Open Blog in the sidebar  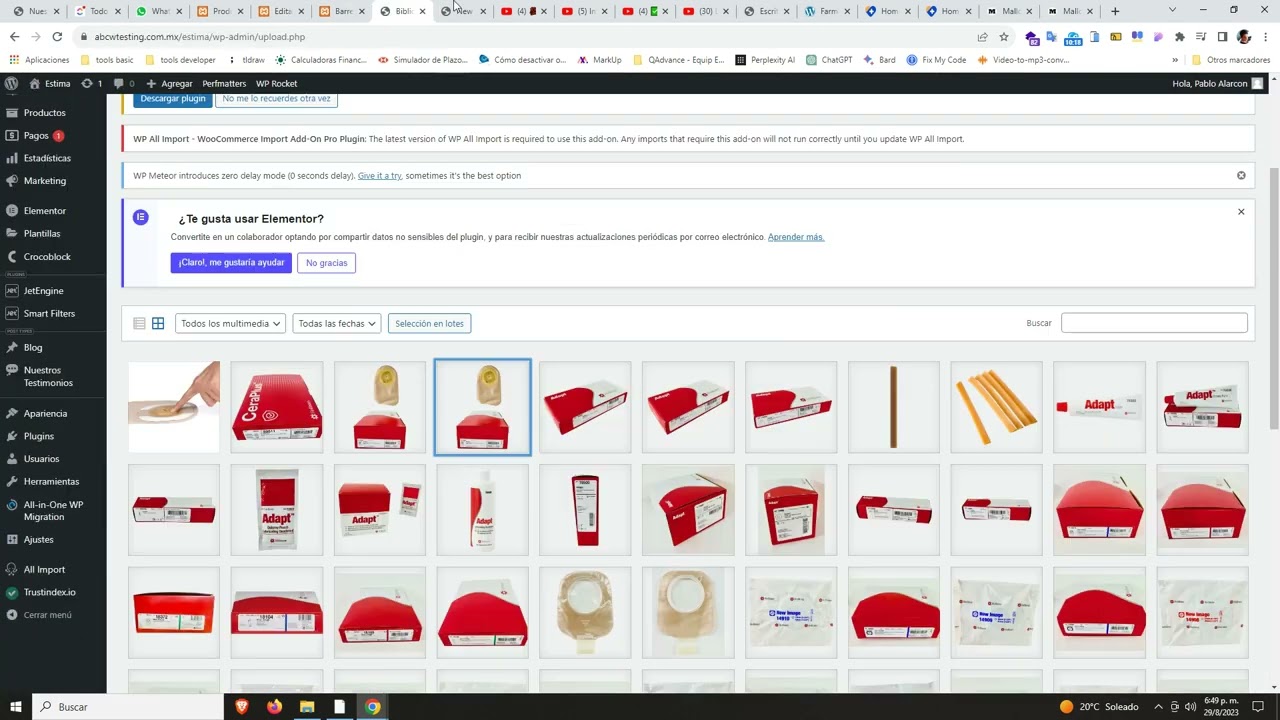pos(33,348)
